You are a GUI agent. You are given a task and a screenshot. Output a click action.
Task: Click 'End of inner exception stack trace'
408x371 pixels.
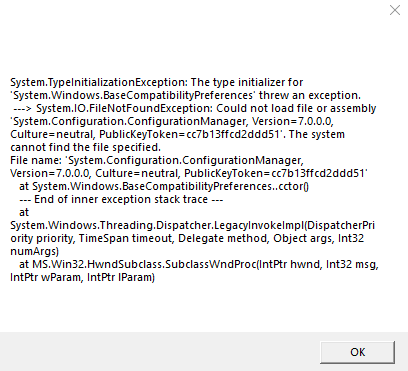[x=121, y=199]
